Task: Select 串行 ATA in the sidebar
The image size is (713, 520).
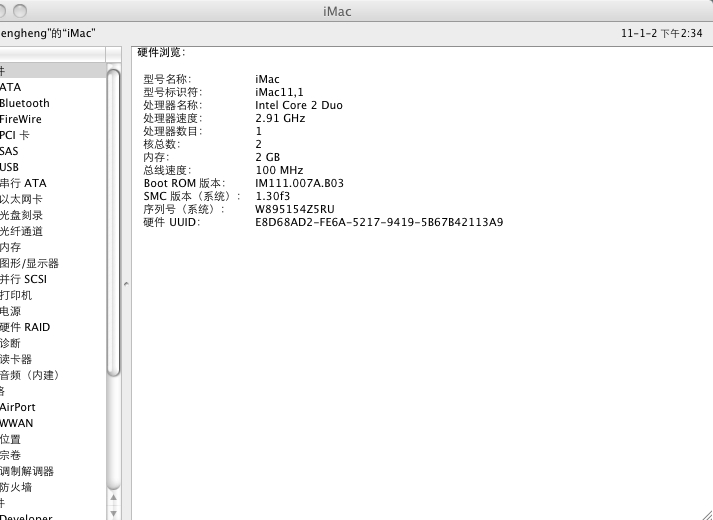Action: 23,183
